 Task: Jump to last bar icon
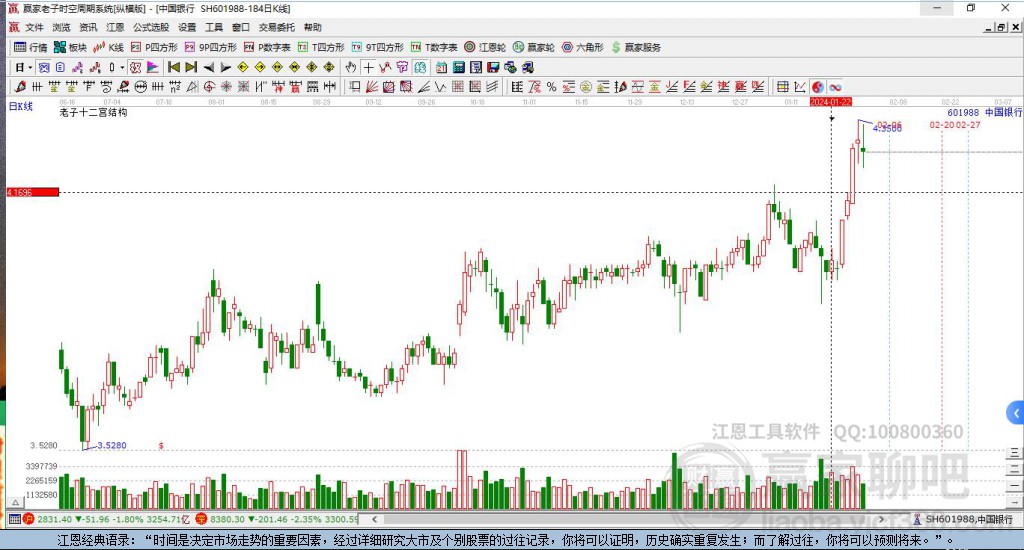pos(191,67)
